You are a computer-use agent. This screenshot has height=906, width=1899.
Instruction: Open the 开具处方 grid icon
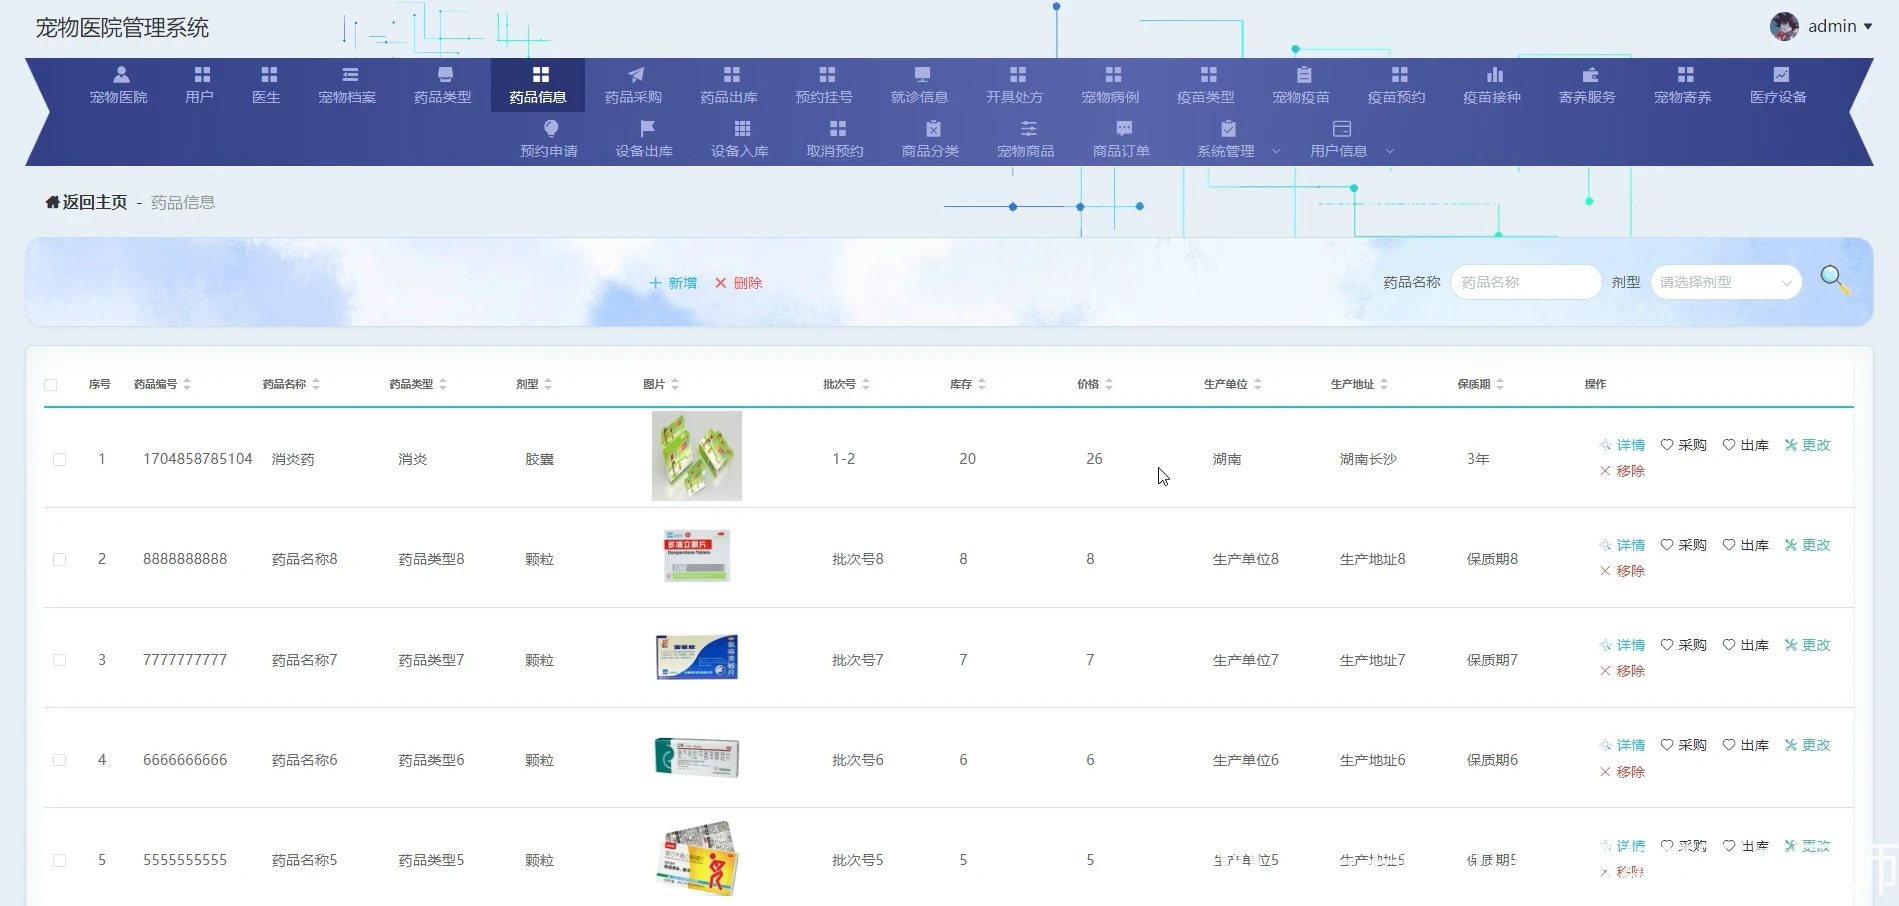point(1018,74)
